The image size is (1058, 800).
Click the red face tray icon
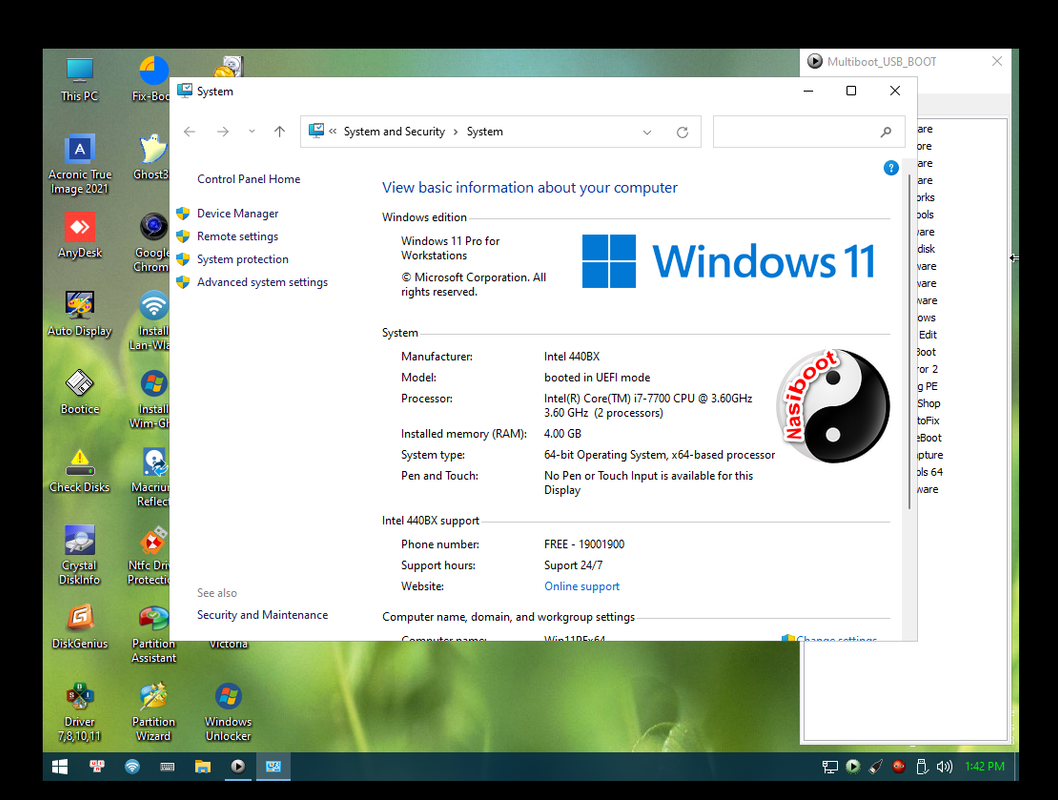point(899,766)
